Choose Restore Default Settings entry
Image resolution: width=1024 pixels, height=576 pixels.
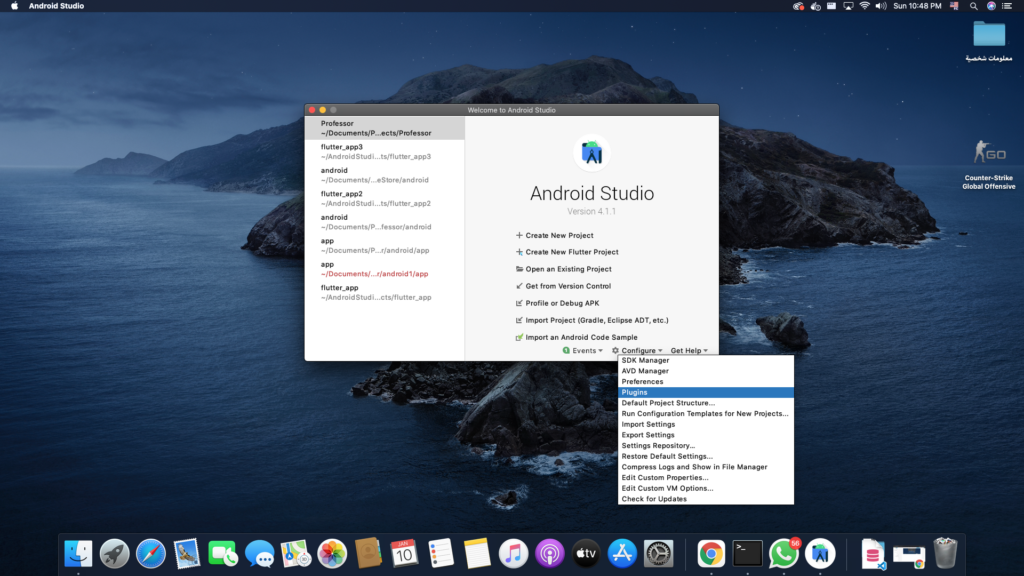point(705,456)
